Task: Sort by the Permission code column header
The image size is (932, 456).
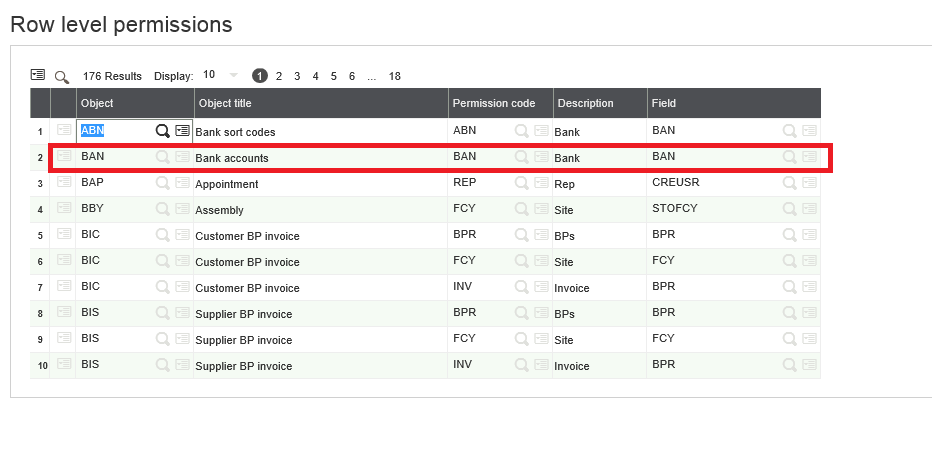Action: tap(500, 103)
